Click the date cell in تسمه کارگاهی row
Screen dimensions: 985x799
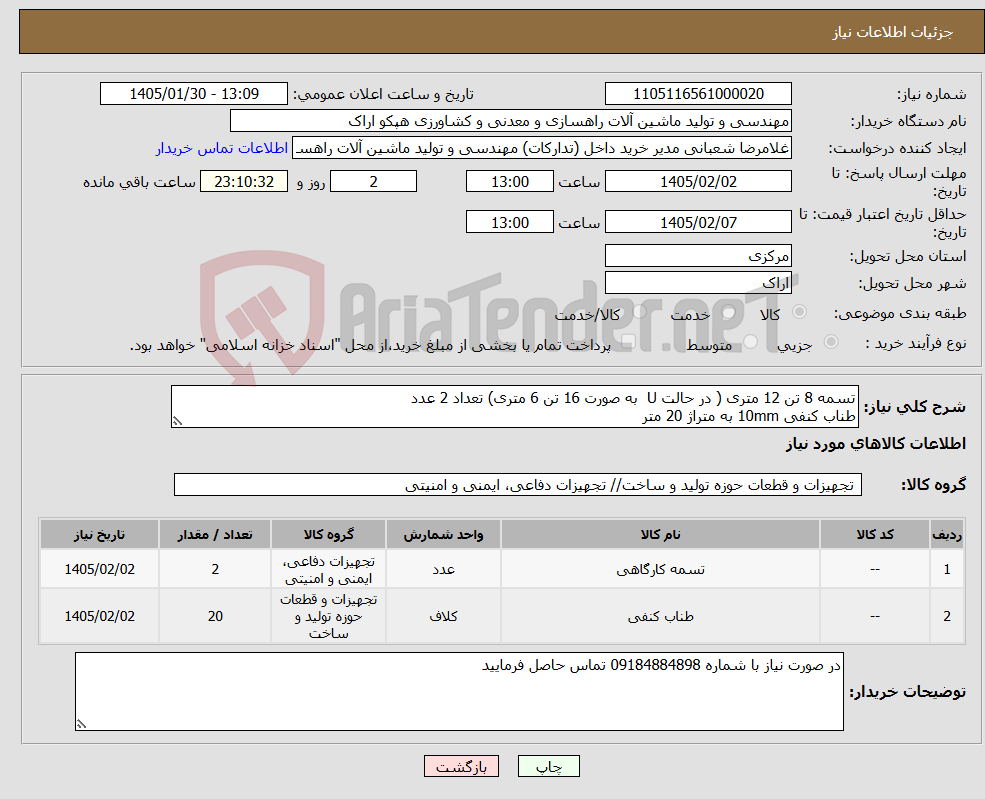pyautogui.click(x=99, y=569)
